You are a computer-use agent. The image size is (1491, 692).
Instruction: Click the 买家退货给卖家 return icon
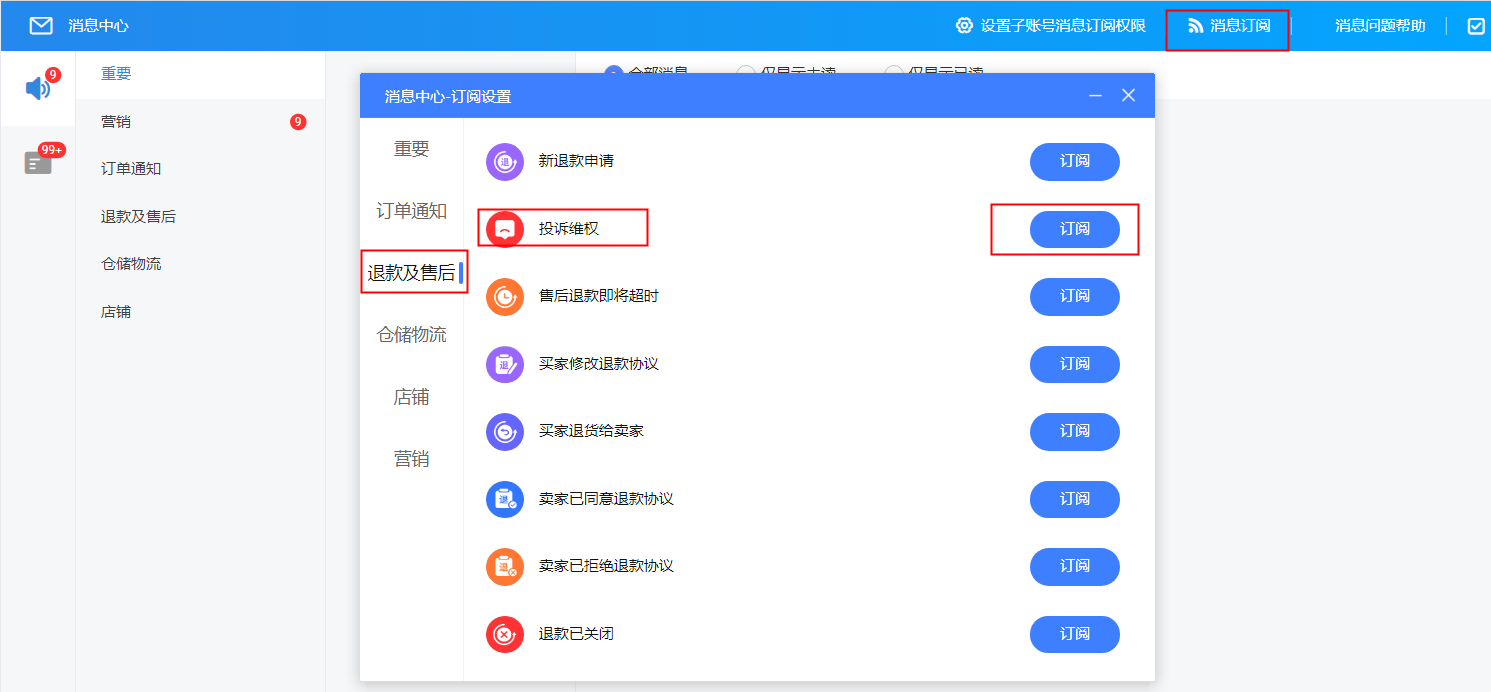pyautogui.click(x=505, y=432)
